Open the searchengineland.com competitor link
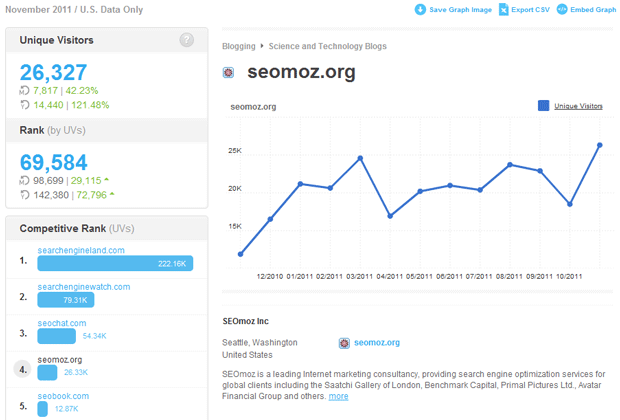Image resolution: width=620 pixels, height=420 pixels. coord(81,250)
